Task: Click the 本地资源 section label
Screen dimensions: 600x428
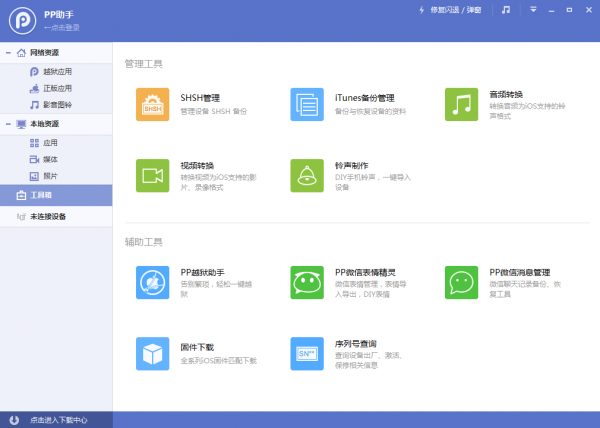Action: pyautogui.click(x=44, y=124)
